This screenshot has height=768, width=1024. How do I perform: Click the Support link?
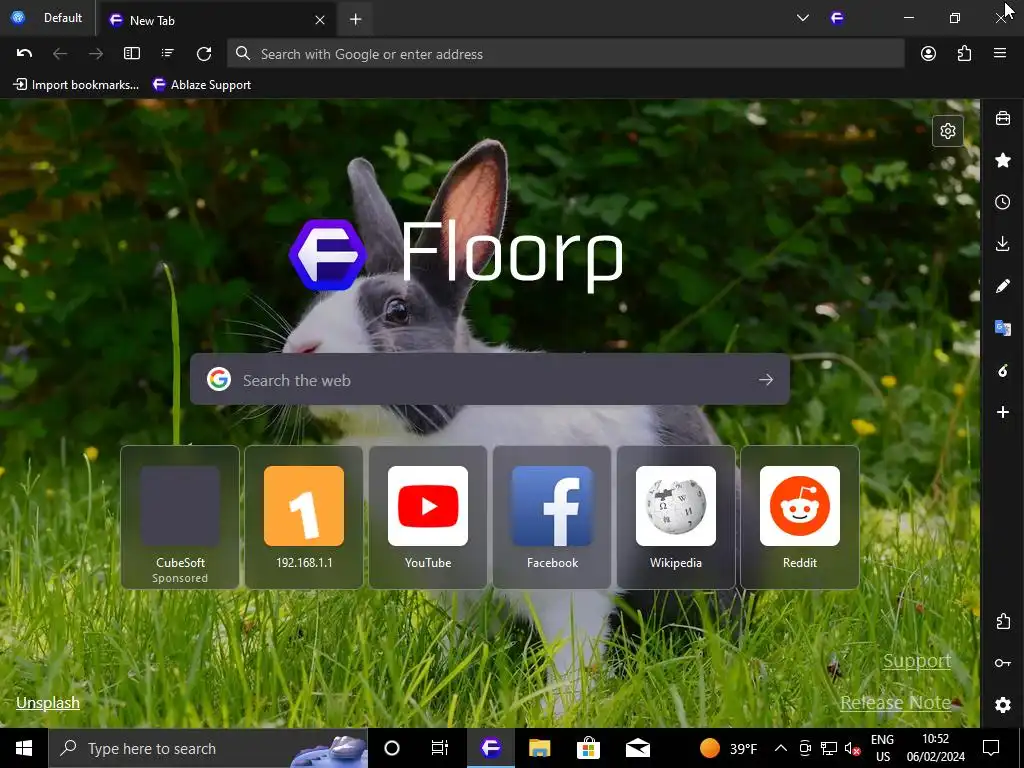917,661
